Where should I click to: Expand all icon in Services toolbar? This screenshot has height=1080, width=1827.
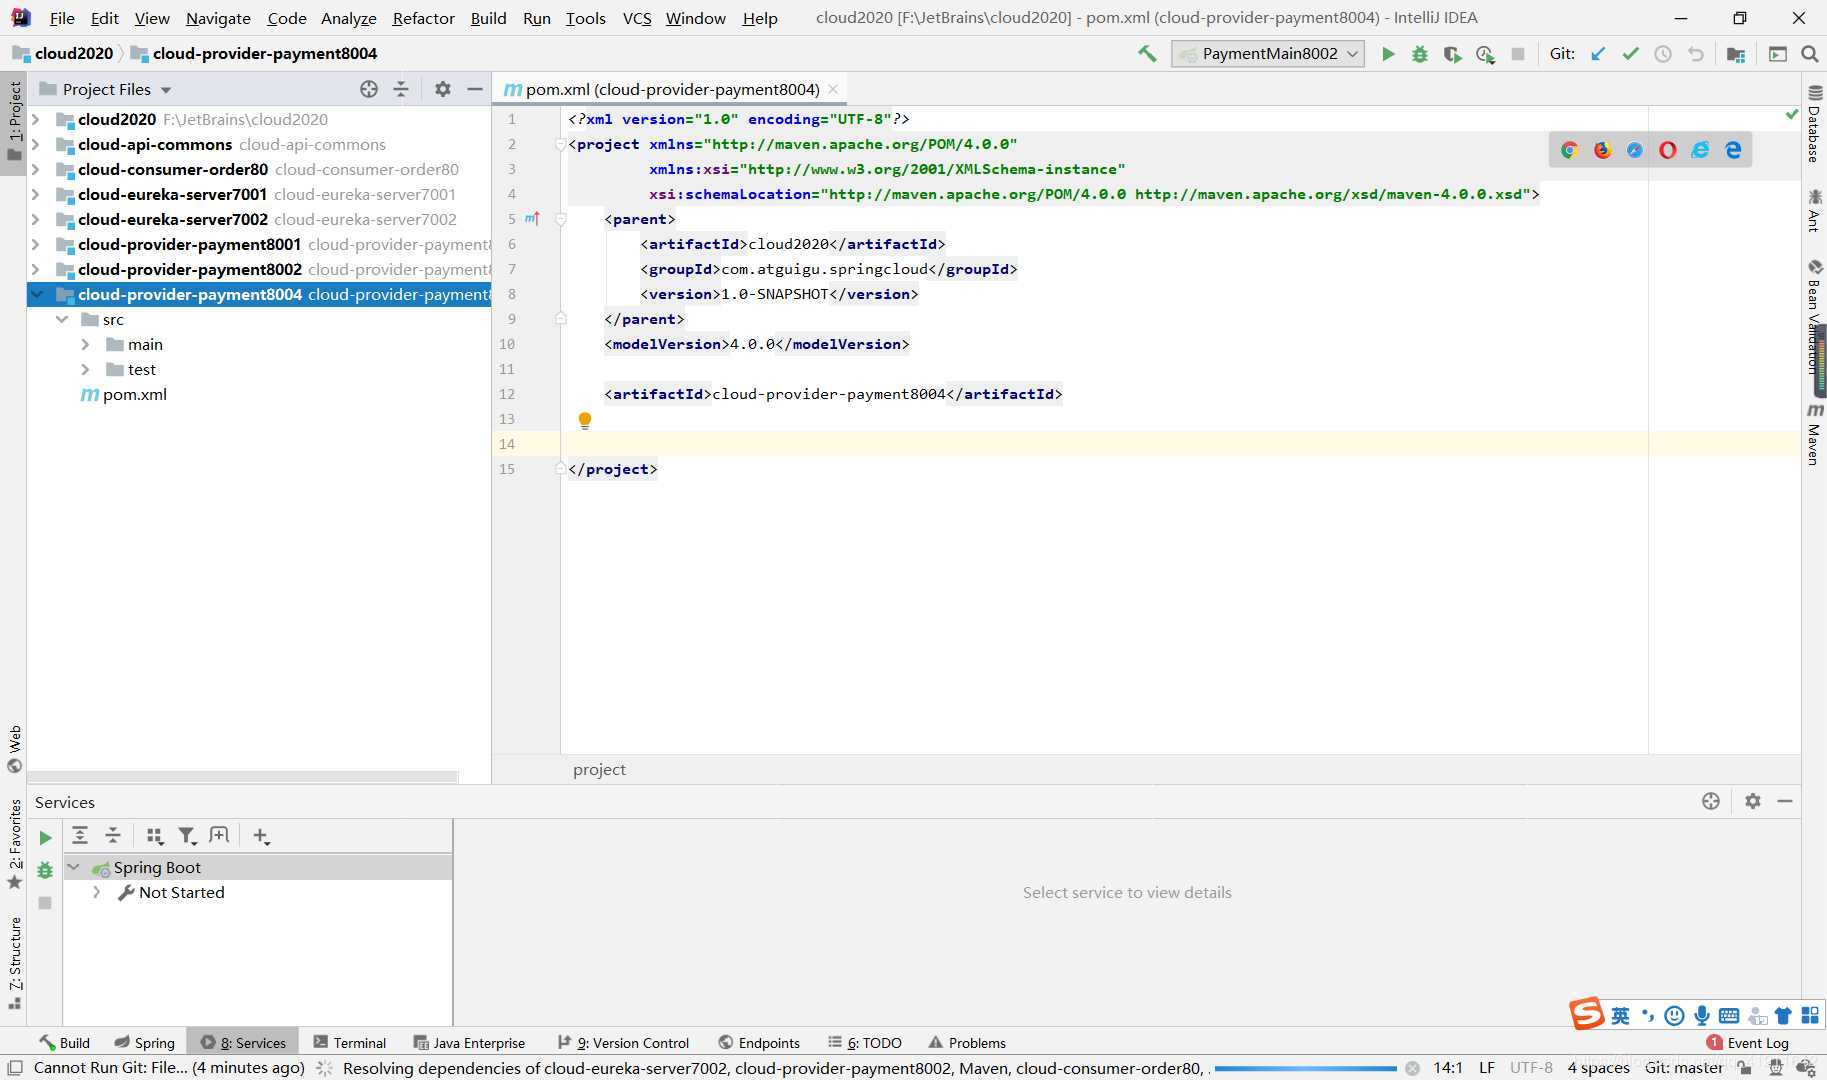tap(80, 836)
